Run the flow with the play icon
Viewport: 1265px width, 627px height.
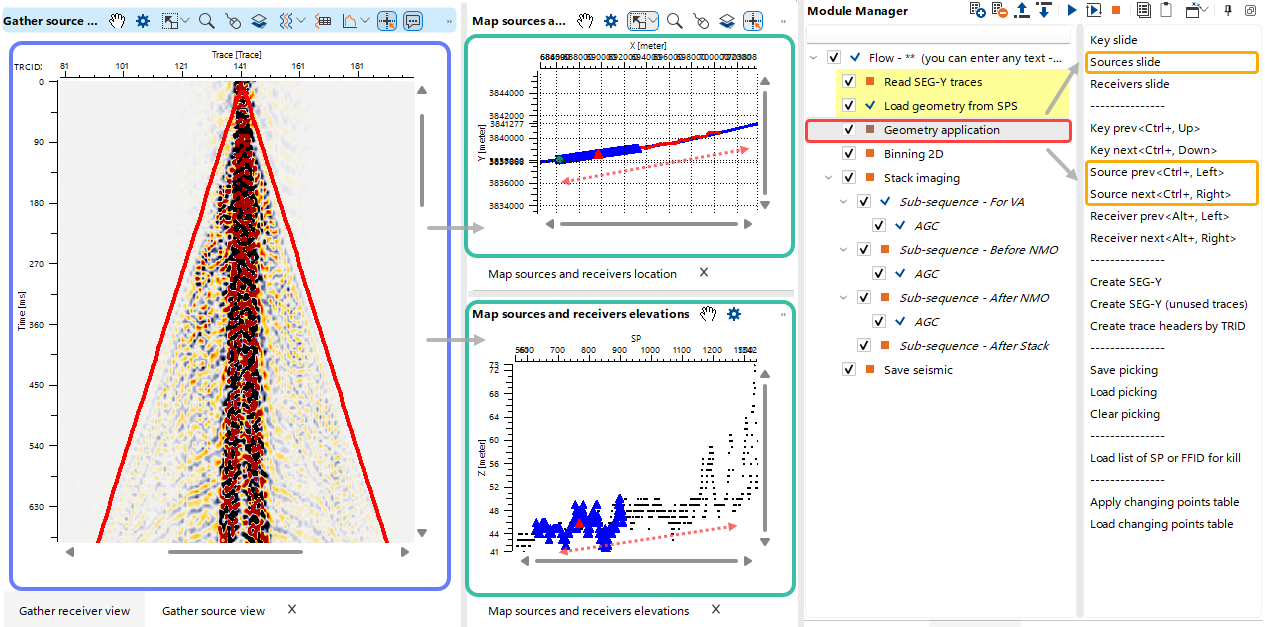click(x=1072, y=11)
